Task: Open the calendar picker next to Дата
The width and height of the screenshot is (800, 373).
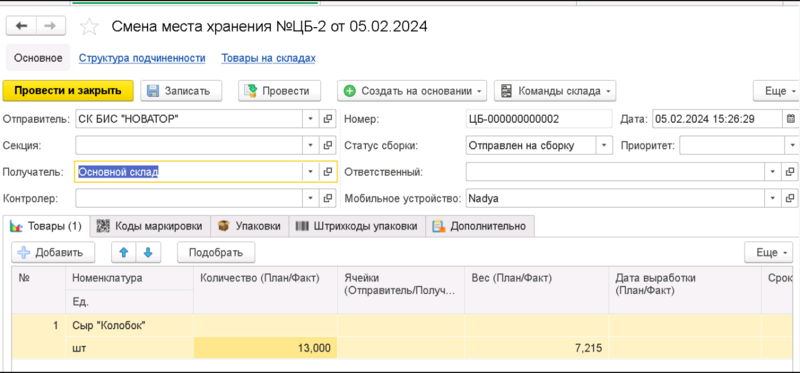Action: pos(791,119)
